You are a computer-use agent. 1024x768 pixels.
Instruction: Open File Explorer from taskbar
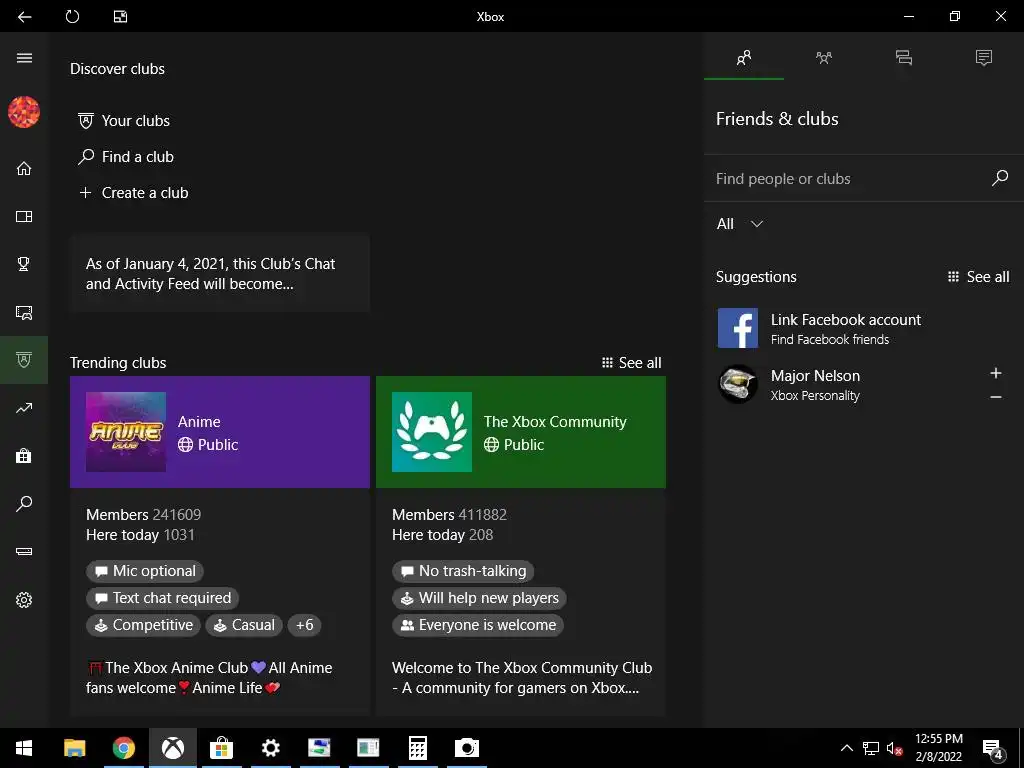coord(74,748)
